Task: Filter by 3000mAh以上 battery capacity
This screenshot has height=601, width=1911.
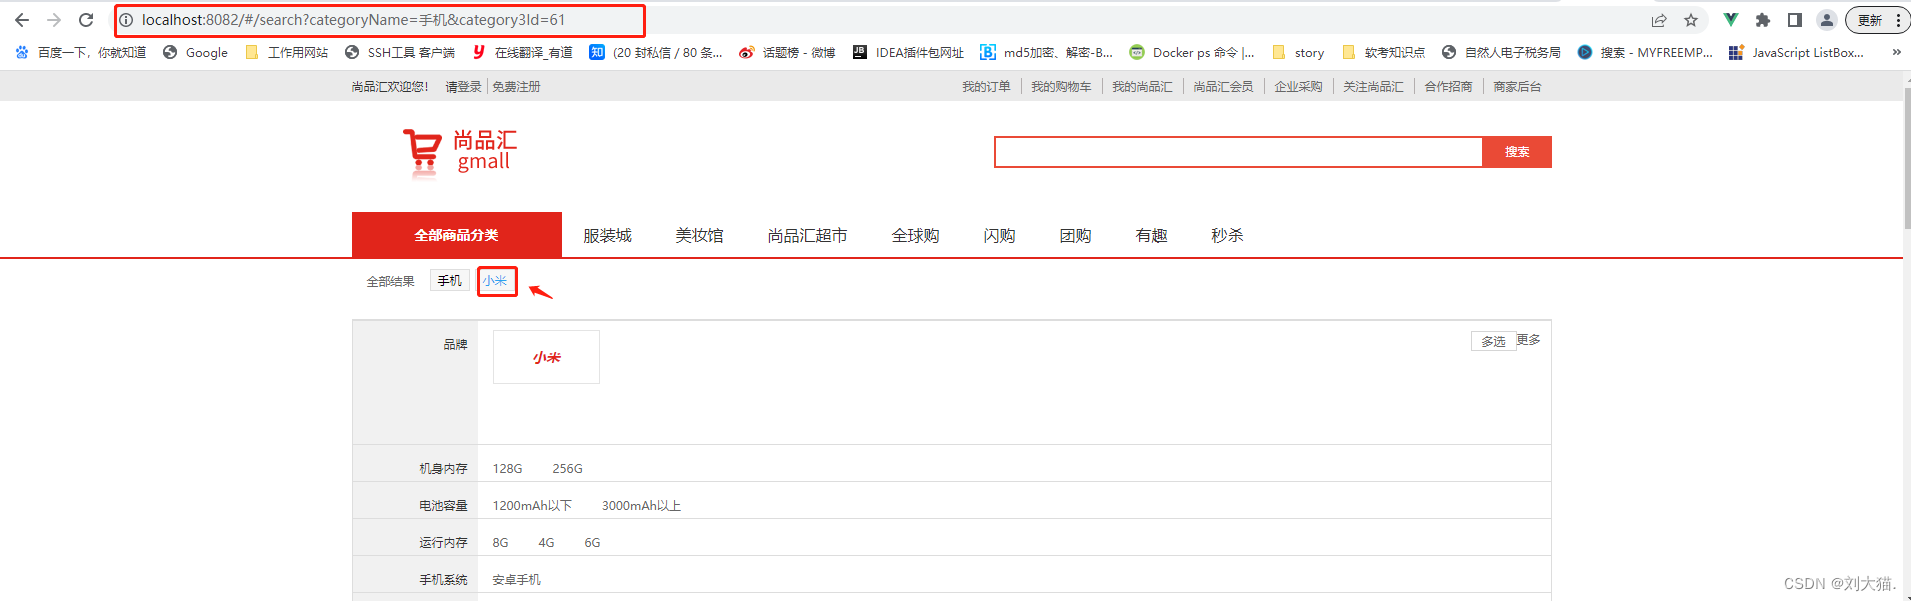Action: pyautogui.click(x=641, y=506)
